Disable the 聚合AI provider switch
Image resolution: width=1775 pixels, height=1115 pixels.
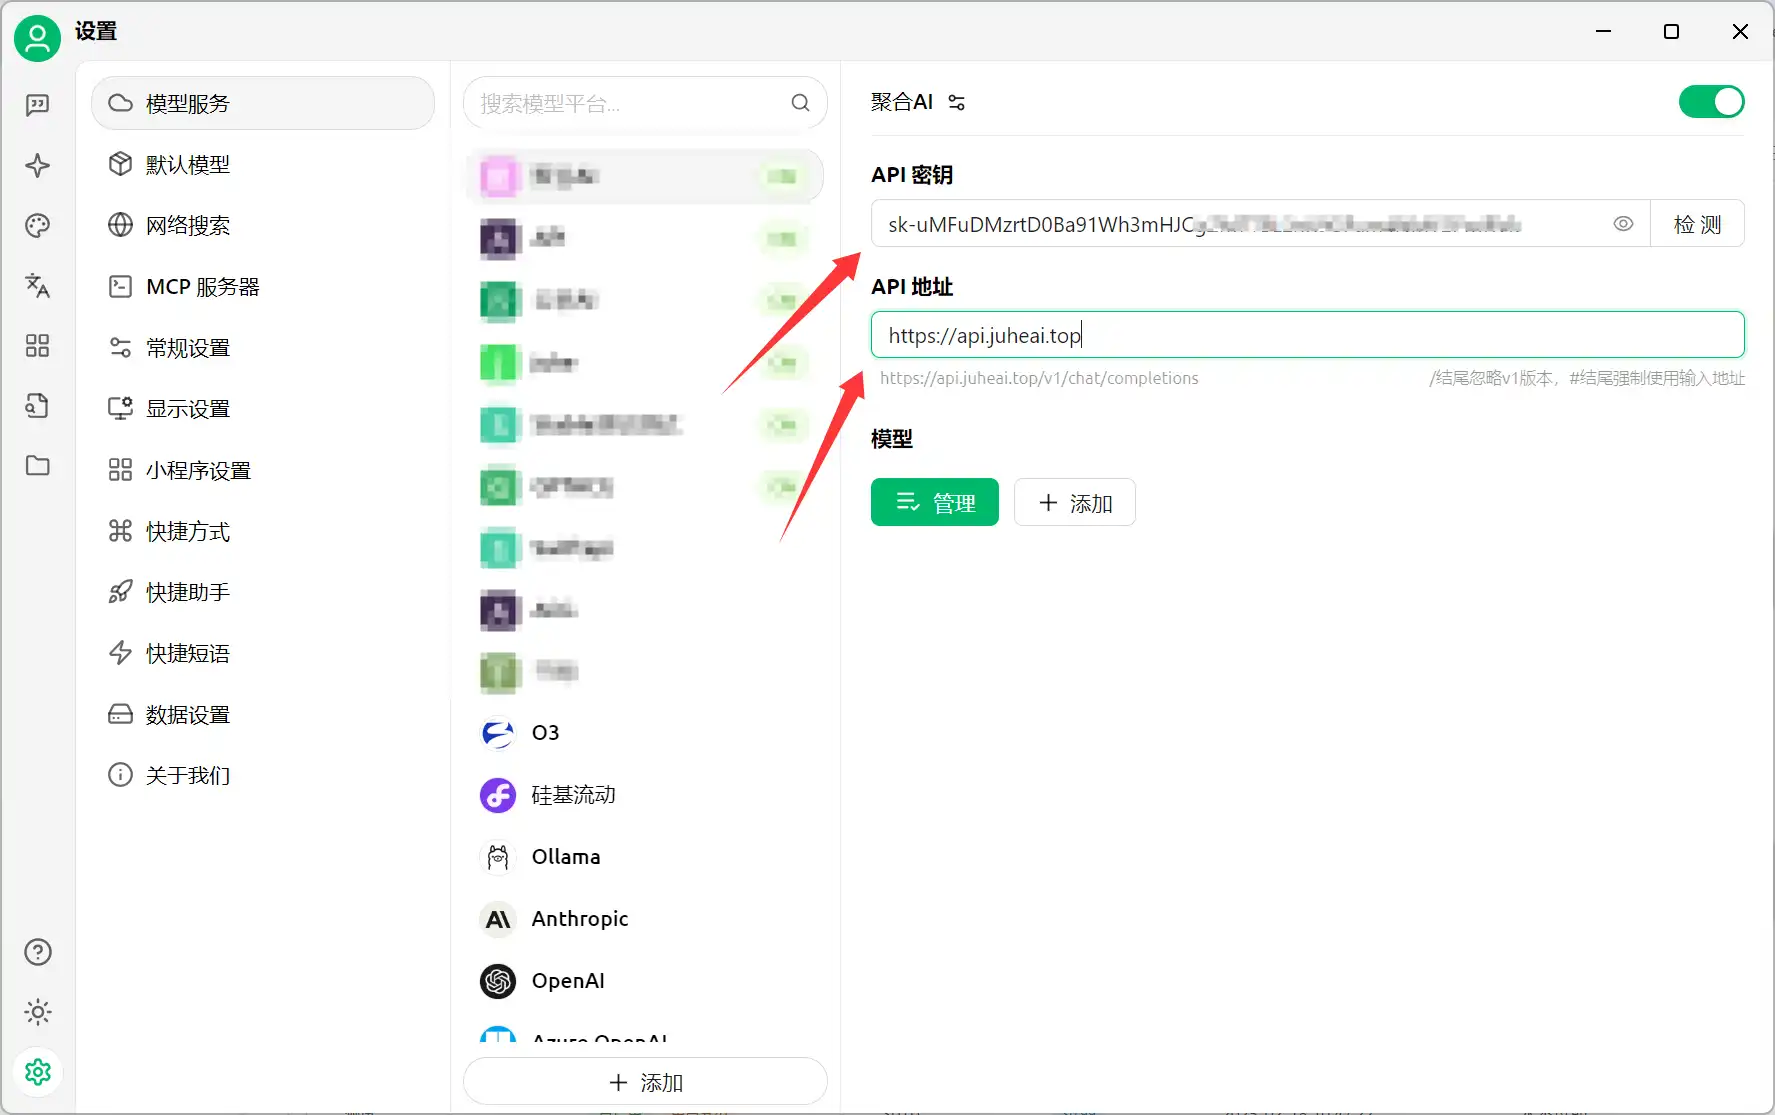(1711, 102)
